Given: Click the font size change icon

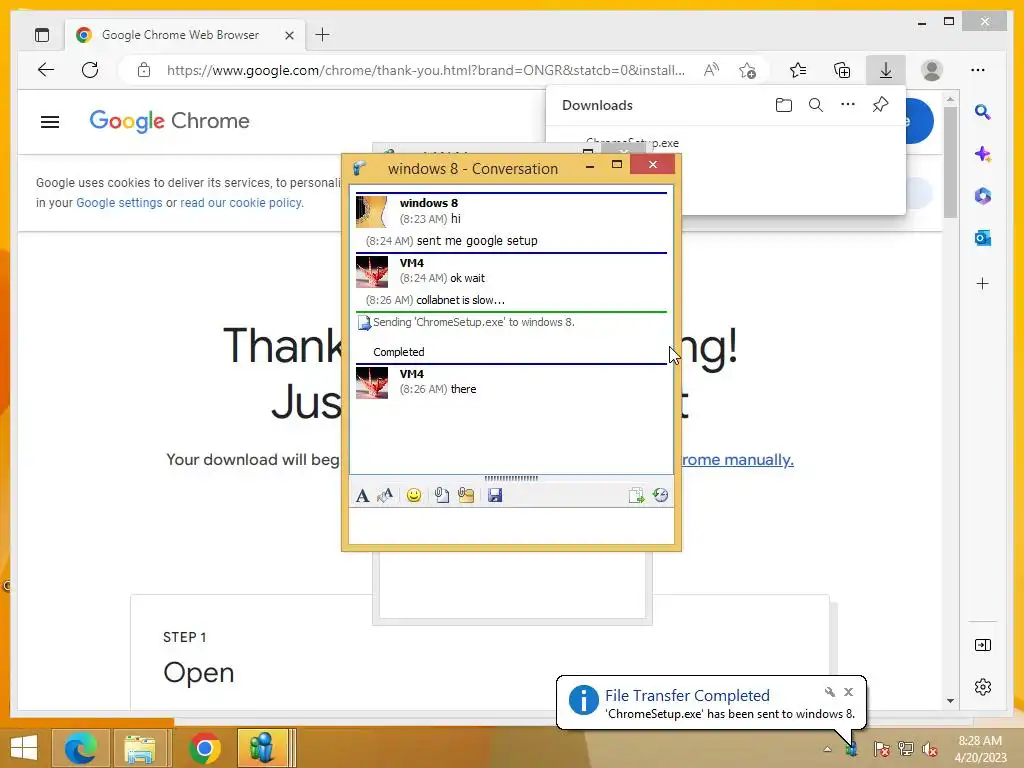Looking at the screenshot, I should pos(385,496).
